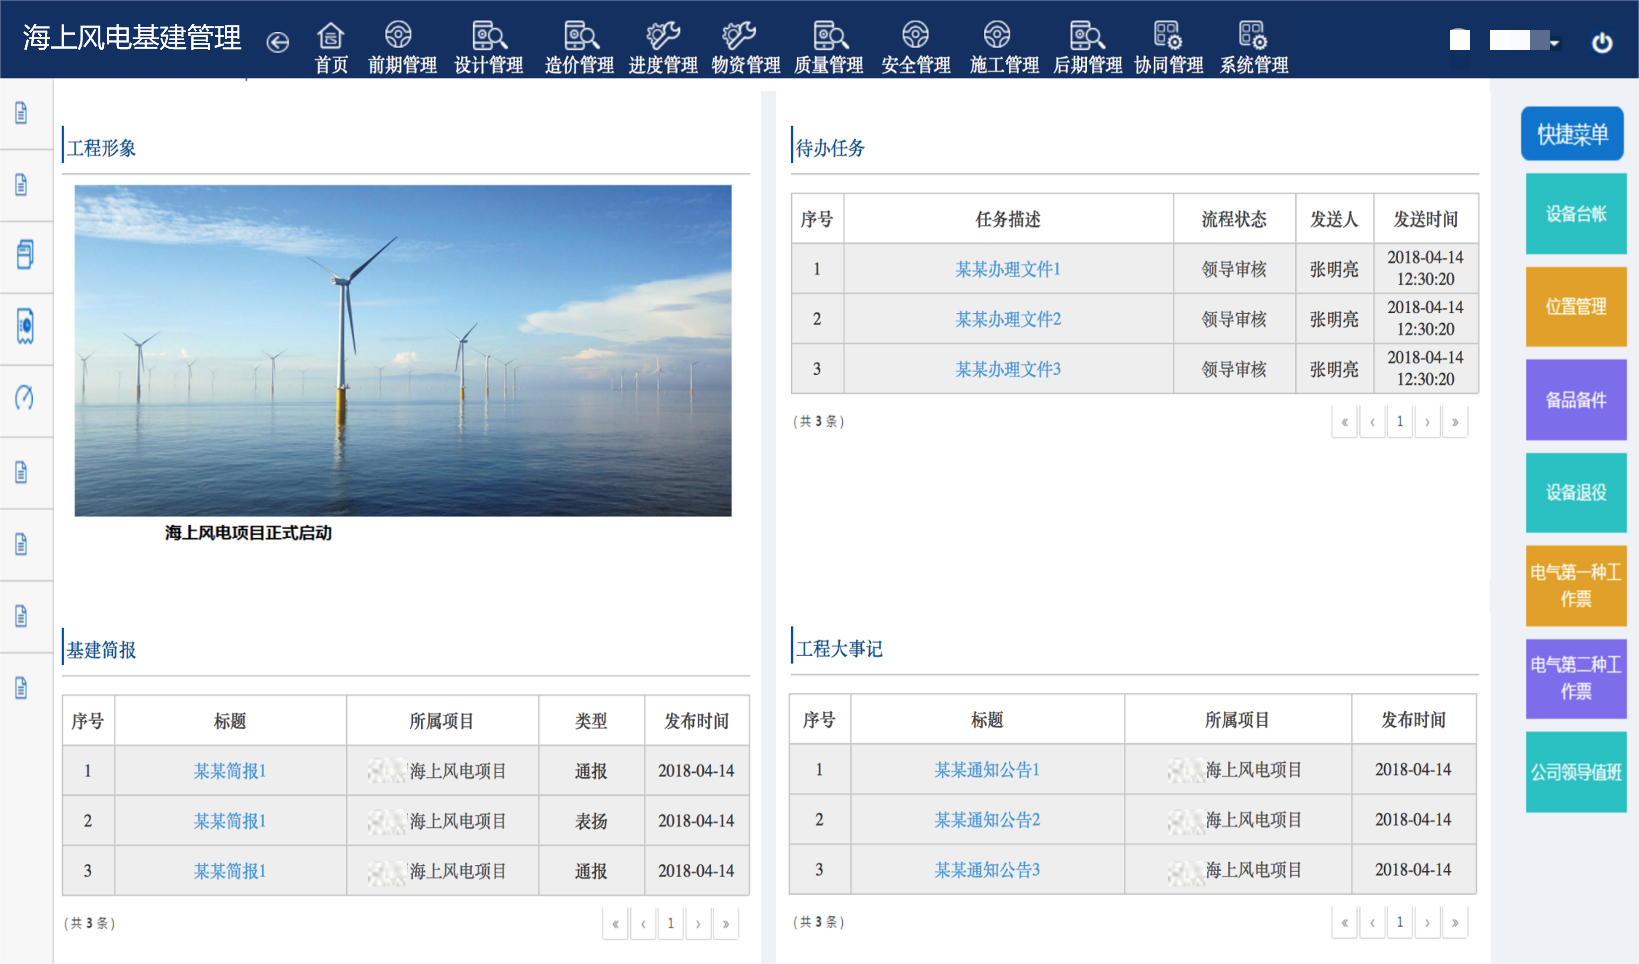
Task: Click the offshore wind farm image
Action: point(403,350)
